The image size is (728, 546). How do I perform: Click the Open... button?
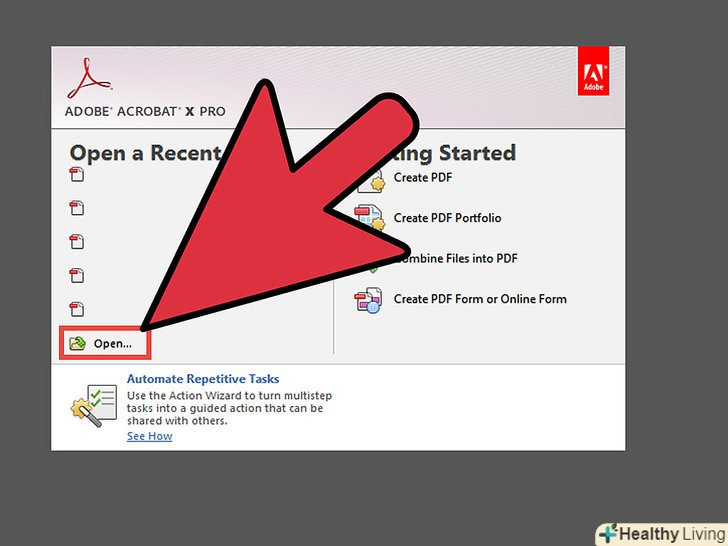pyautogui.click(x=105, y=343)
